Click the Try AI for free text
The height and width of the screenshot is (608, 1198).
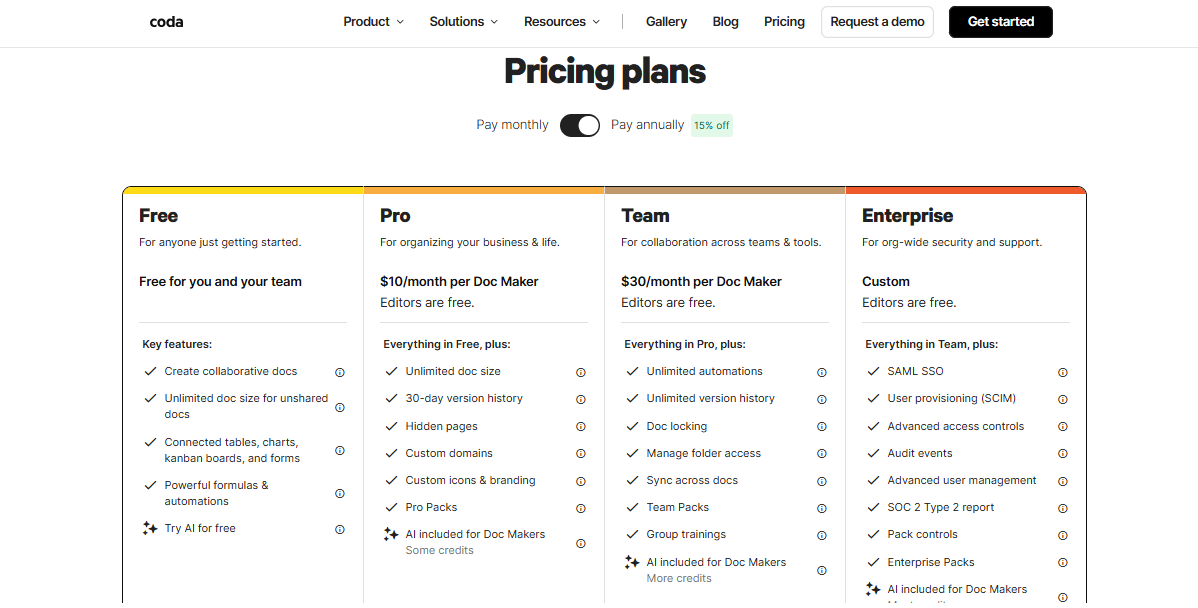[x=200, y=528]
